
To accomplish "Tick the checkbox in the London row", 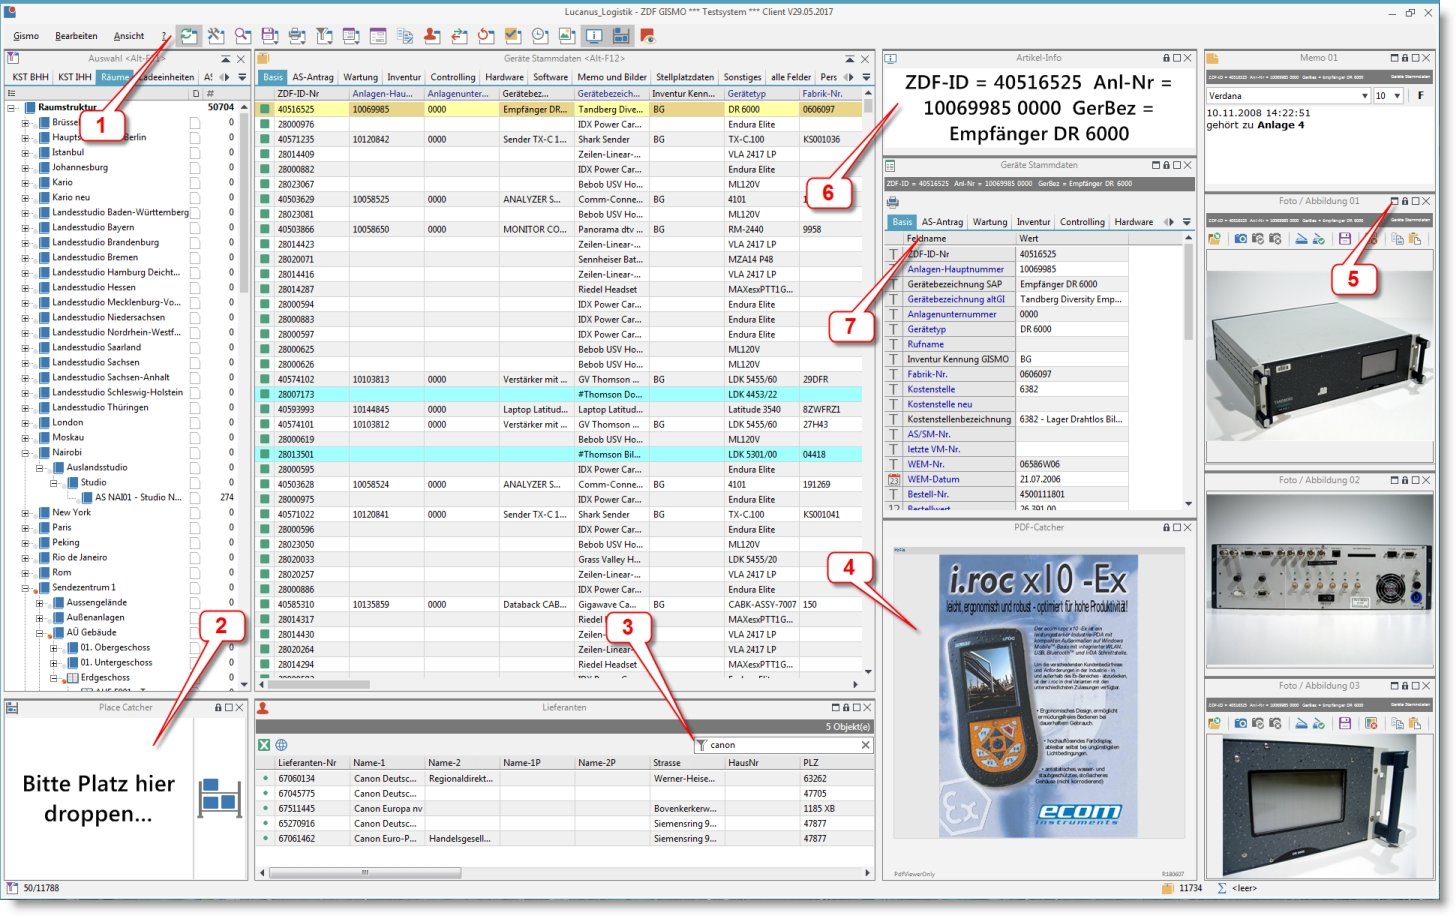I will click(x=195, y=423).
